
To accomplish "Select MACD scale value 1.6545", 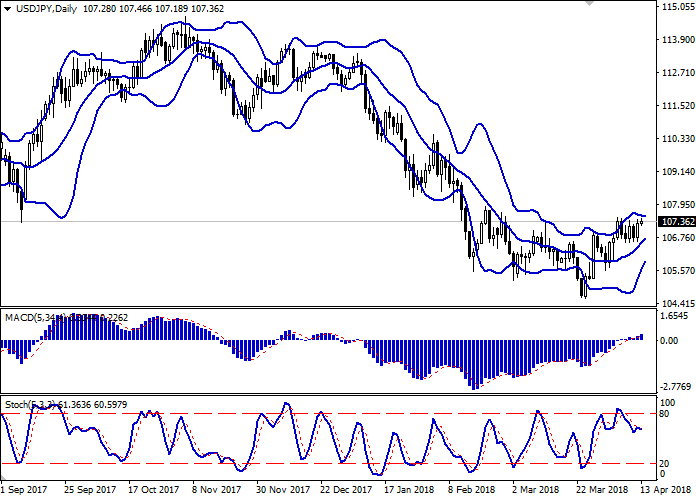I will [x=675, y=316].
